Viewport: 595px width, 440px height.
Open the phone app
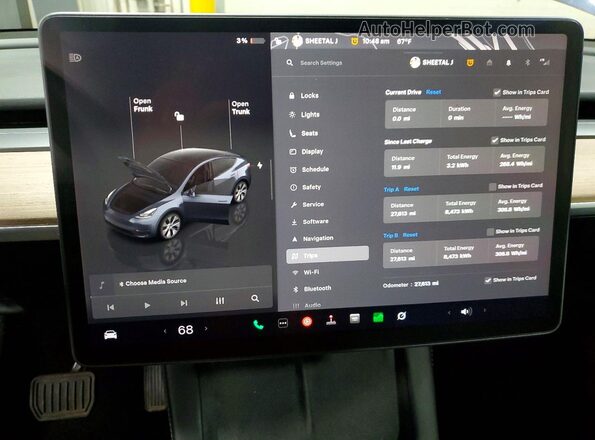258,325
